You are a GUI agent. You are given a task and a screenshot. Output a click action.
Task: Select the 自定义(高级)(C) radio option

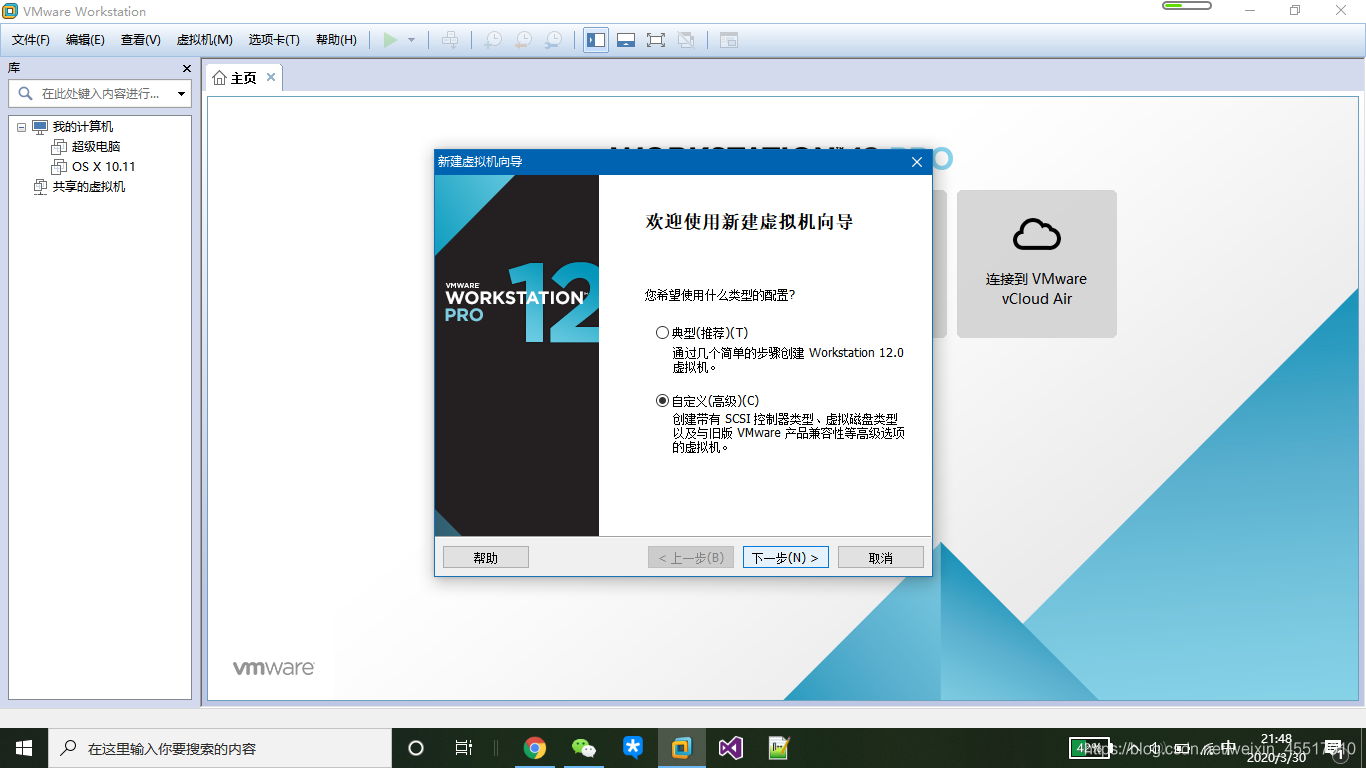pyautogui.click(x=662, y=401)
